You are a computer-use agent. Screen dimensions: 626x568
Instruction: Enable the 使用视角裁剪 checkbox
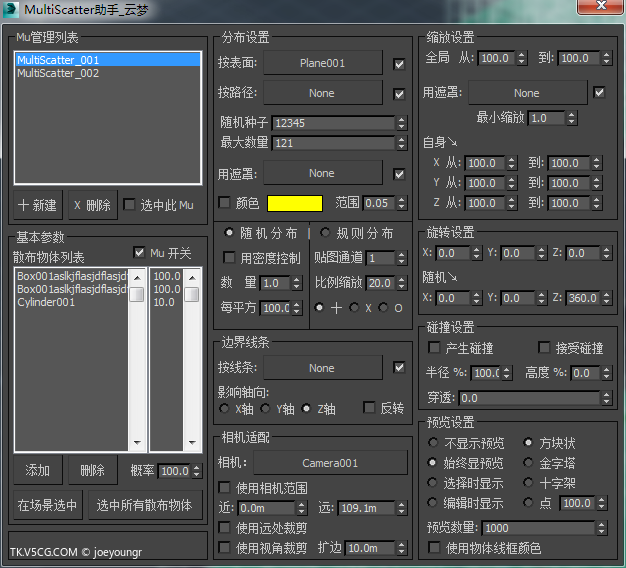(x=224, y=547)
